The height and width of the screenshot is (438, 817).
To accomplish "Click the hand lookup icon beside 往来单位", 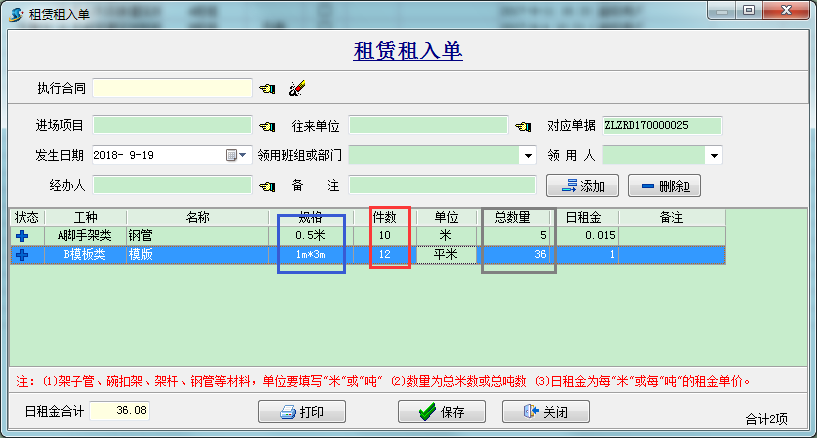I will pyautogui.click(x=523, y=126).
